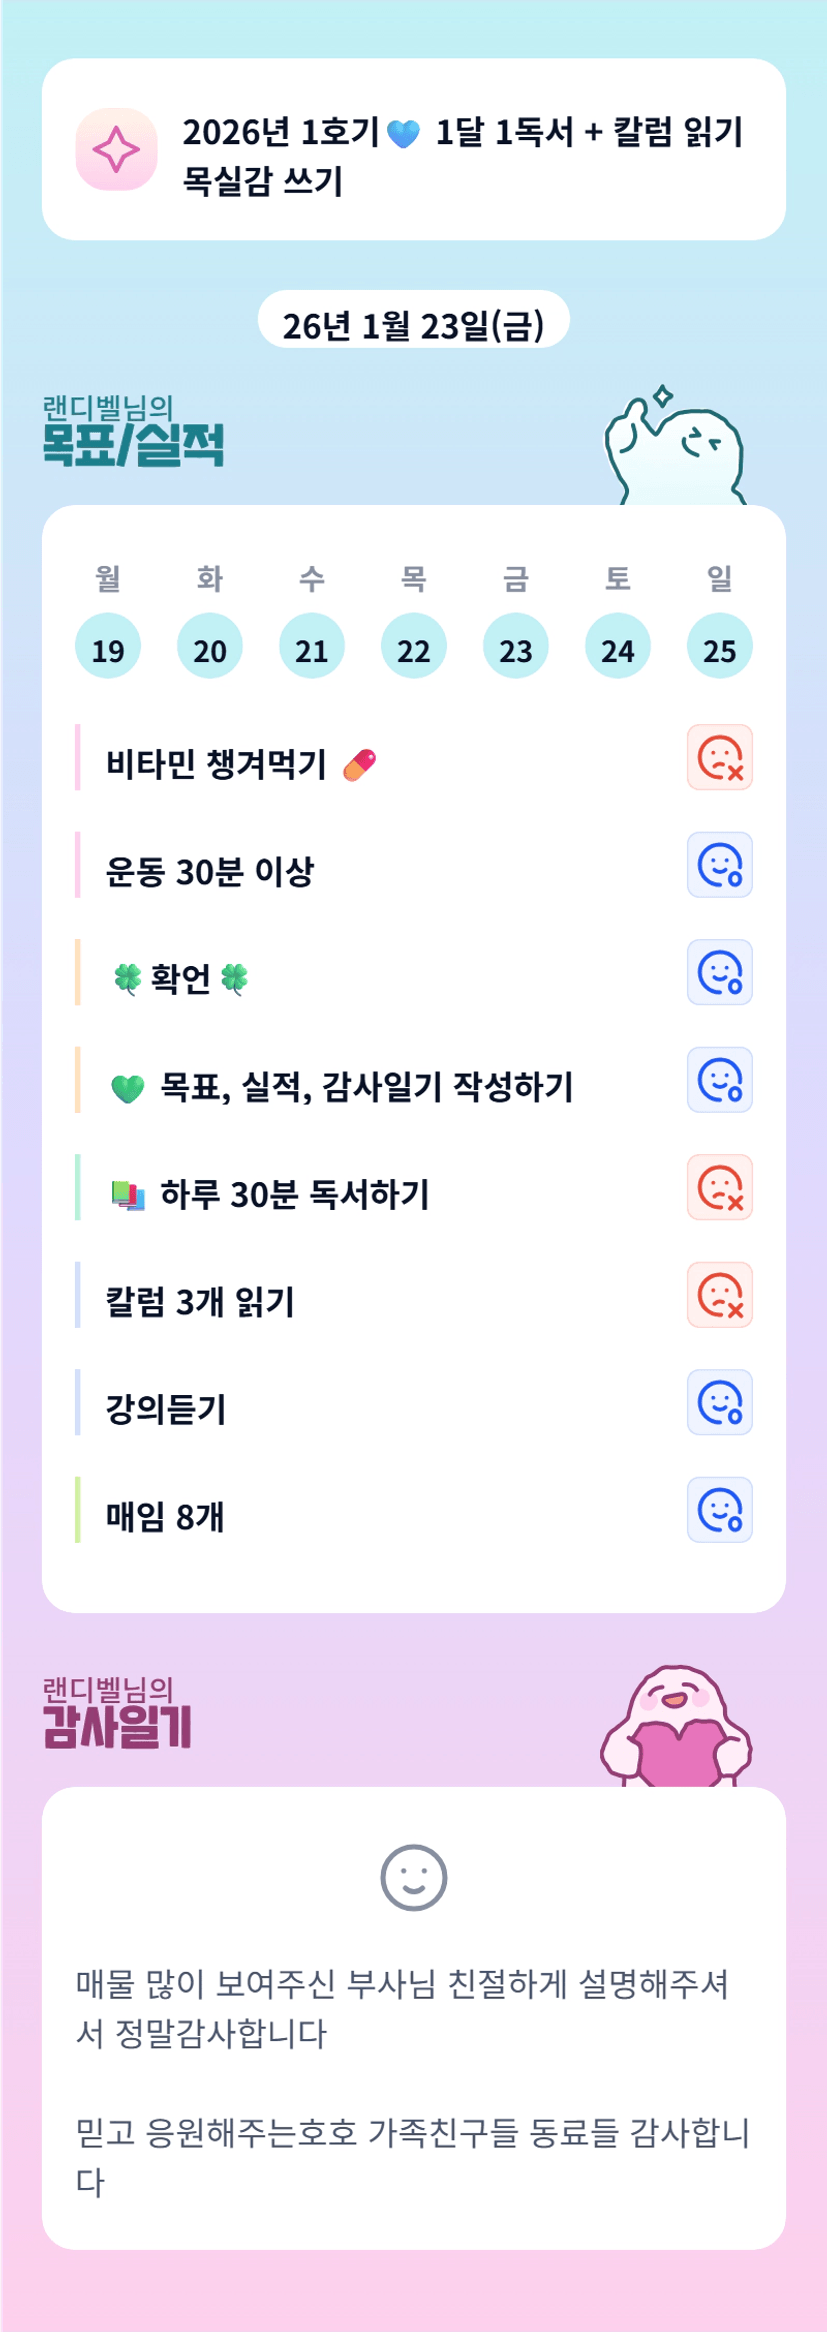
Task: Click the pink heart-holding mascot
Action: coord(677,1727)
